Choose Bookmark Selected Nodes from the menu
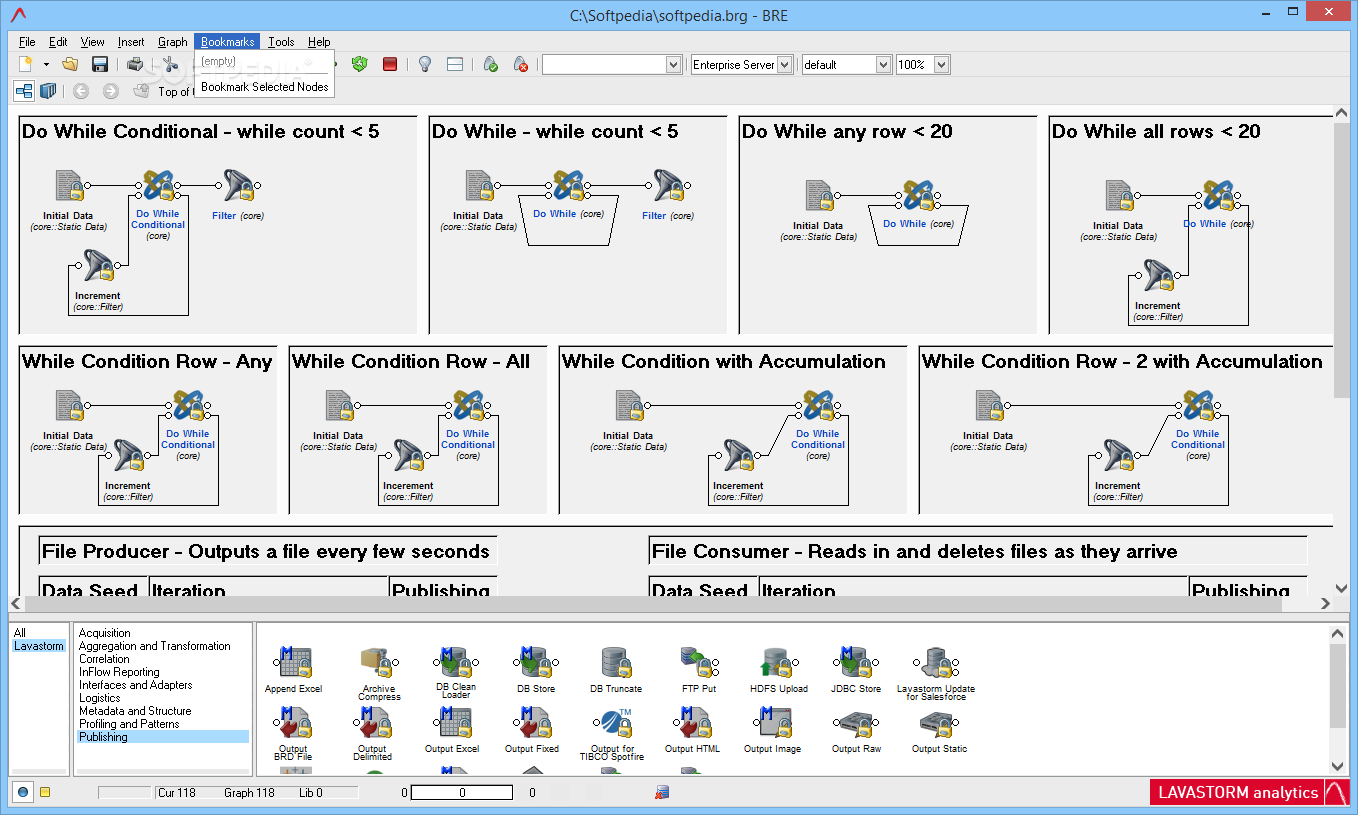This screenshot has height=815, width=1358. point(265,87)
